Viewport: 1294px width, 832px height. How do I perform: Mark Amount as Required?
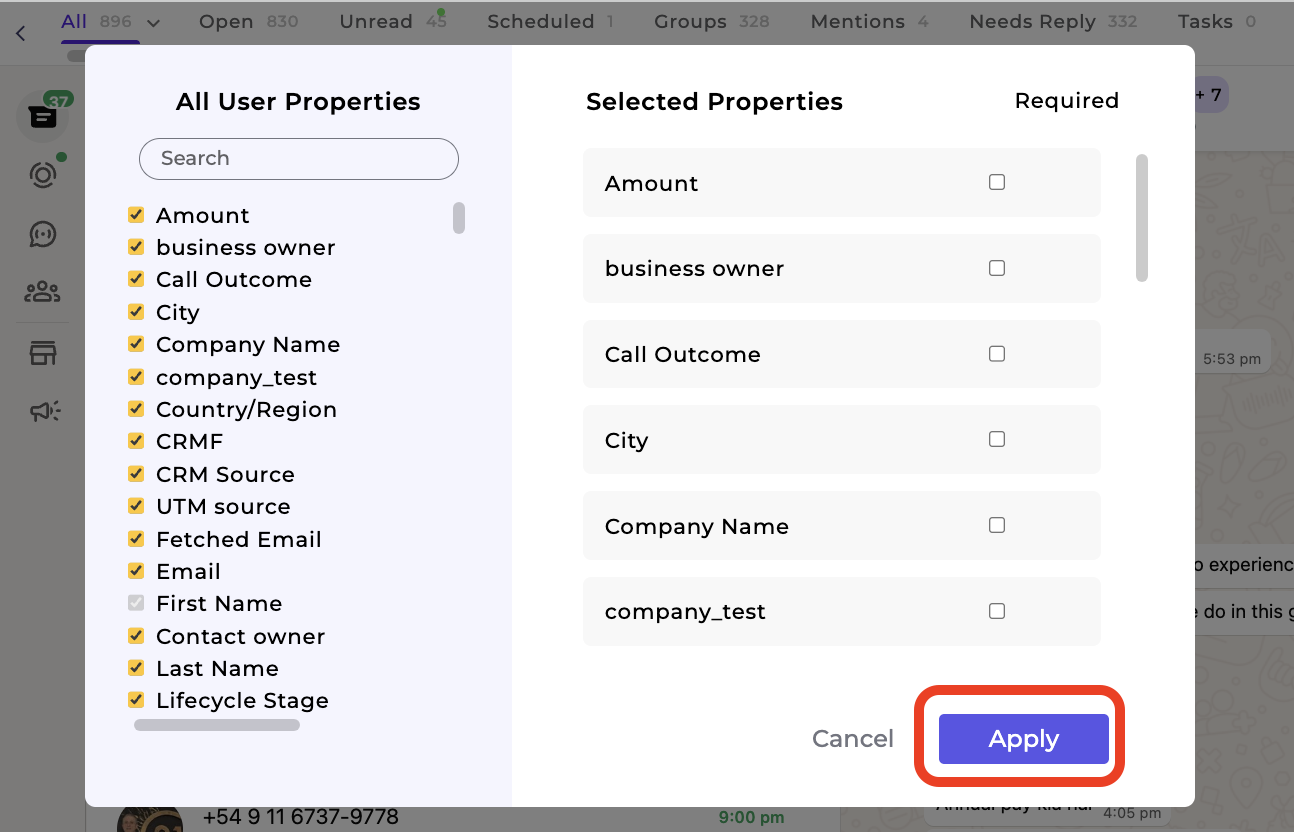[996, 181]
